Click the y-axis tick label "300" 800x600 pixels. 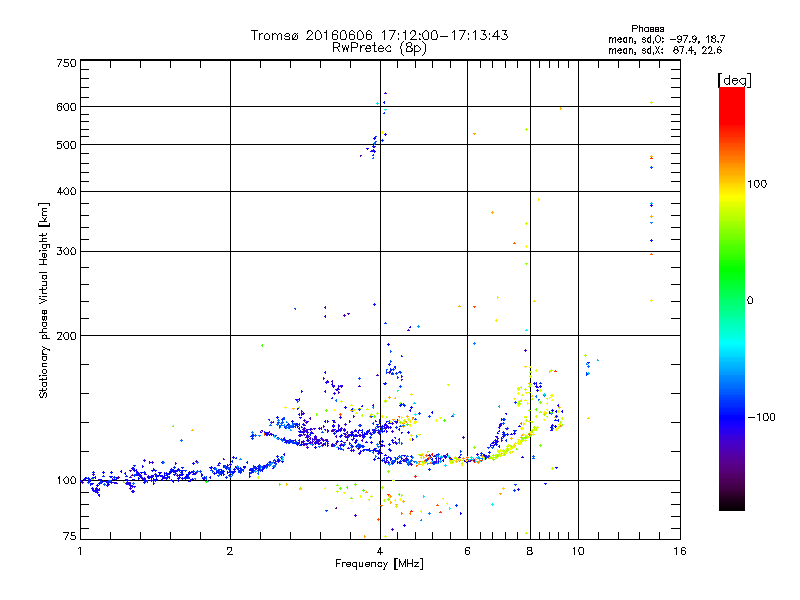click(66, 252)
